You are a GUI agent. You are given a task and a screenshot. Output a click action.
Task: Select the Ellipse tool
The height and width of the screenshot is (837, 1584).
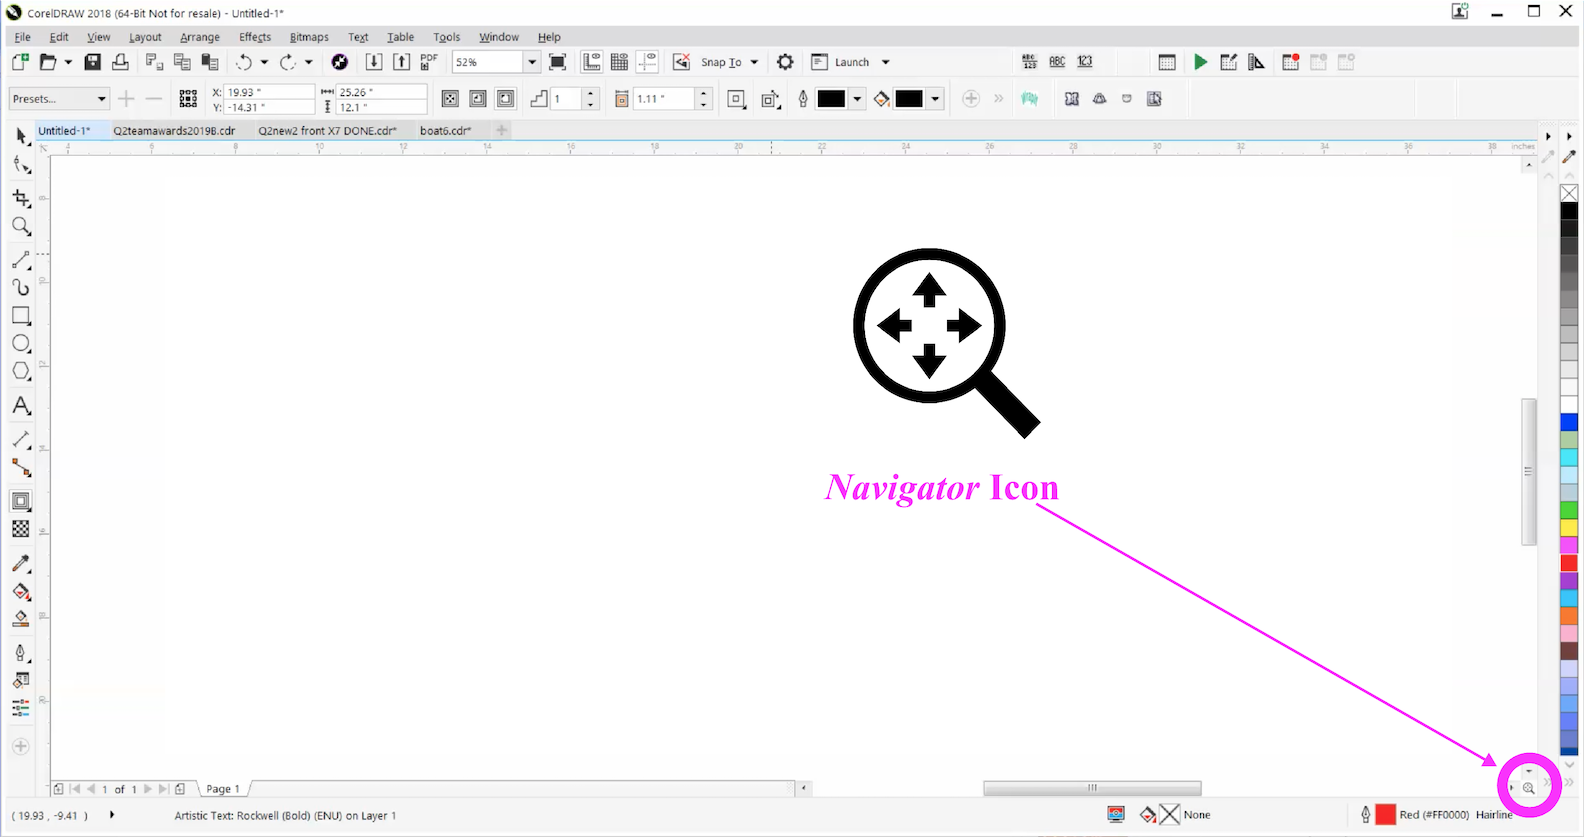click(21, 344)
